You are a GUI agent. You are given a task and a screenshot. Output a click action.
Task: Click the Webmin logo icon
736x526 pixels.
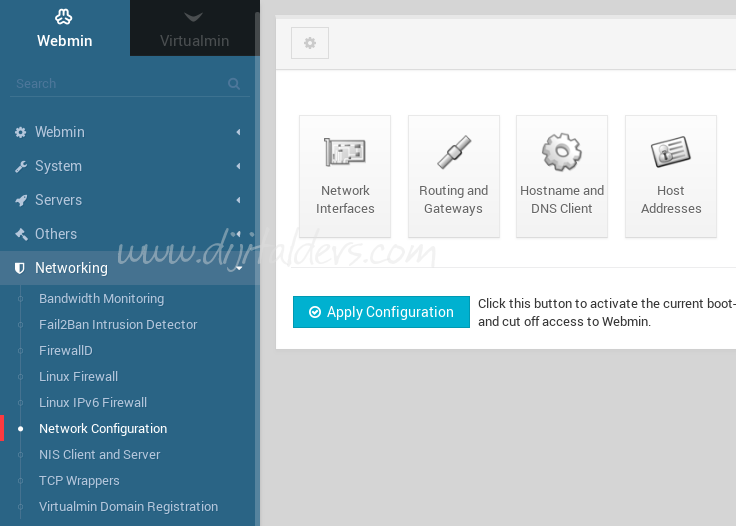pyautogui.click(x=64, y=17)
